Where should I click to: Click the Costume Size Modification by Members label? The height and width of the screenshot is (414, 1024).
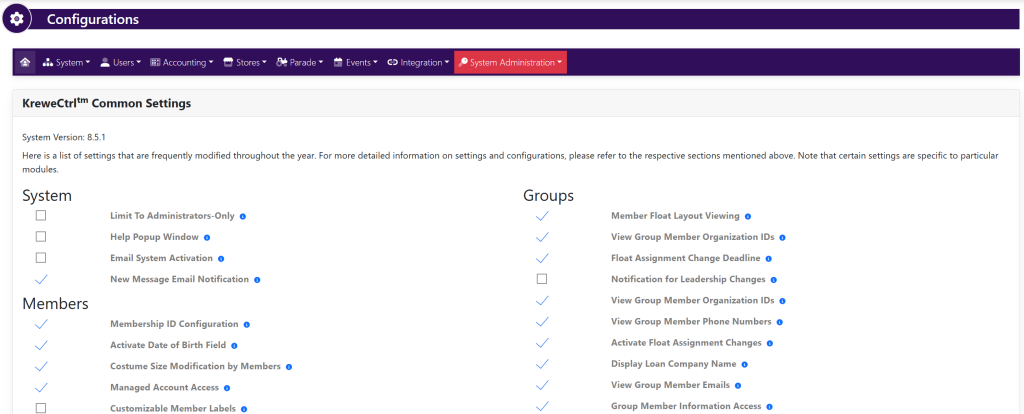[x=195, y=366]
